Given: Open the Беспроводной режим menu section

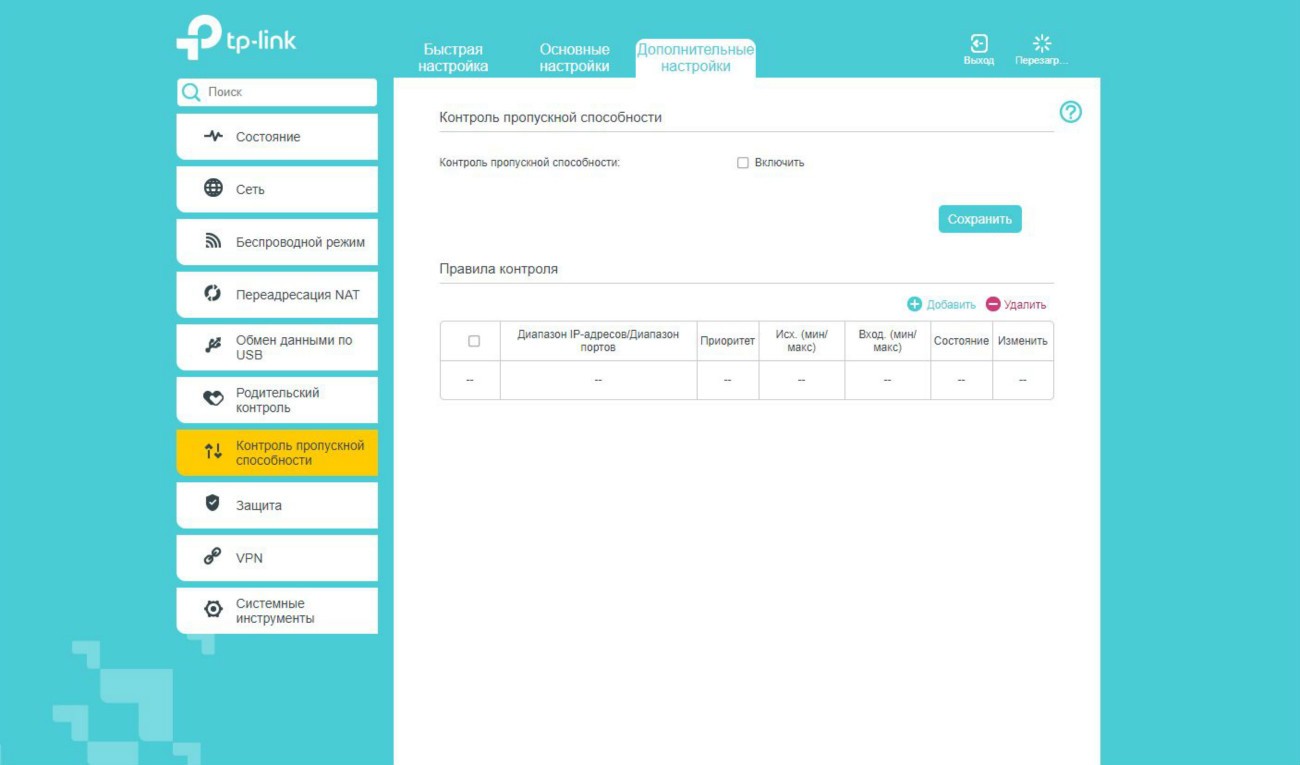Looking at the screenshot, I should pyautogui.click(x=299, y=242).
